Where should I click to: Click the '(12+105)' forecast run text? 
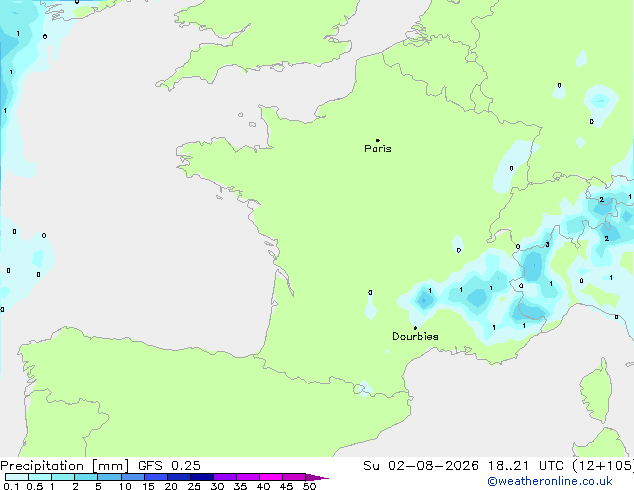pyautogui.click(x=603, y=466)
